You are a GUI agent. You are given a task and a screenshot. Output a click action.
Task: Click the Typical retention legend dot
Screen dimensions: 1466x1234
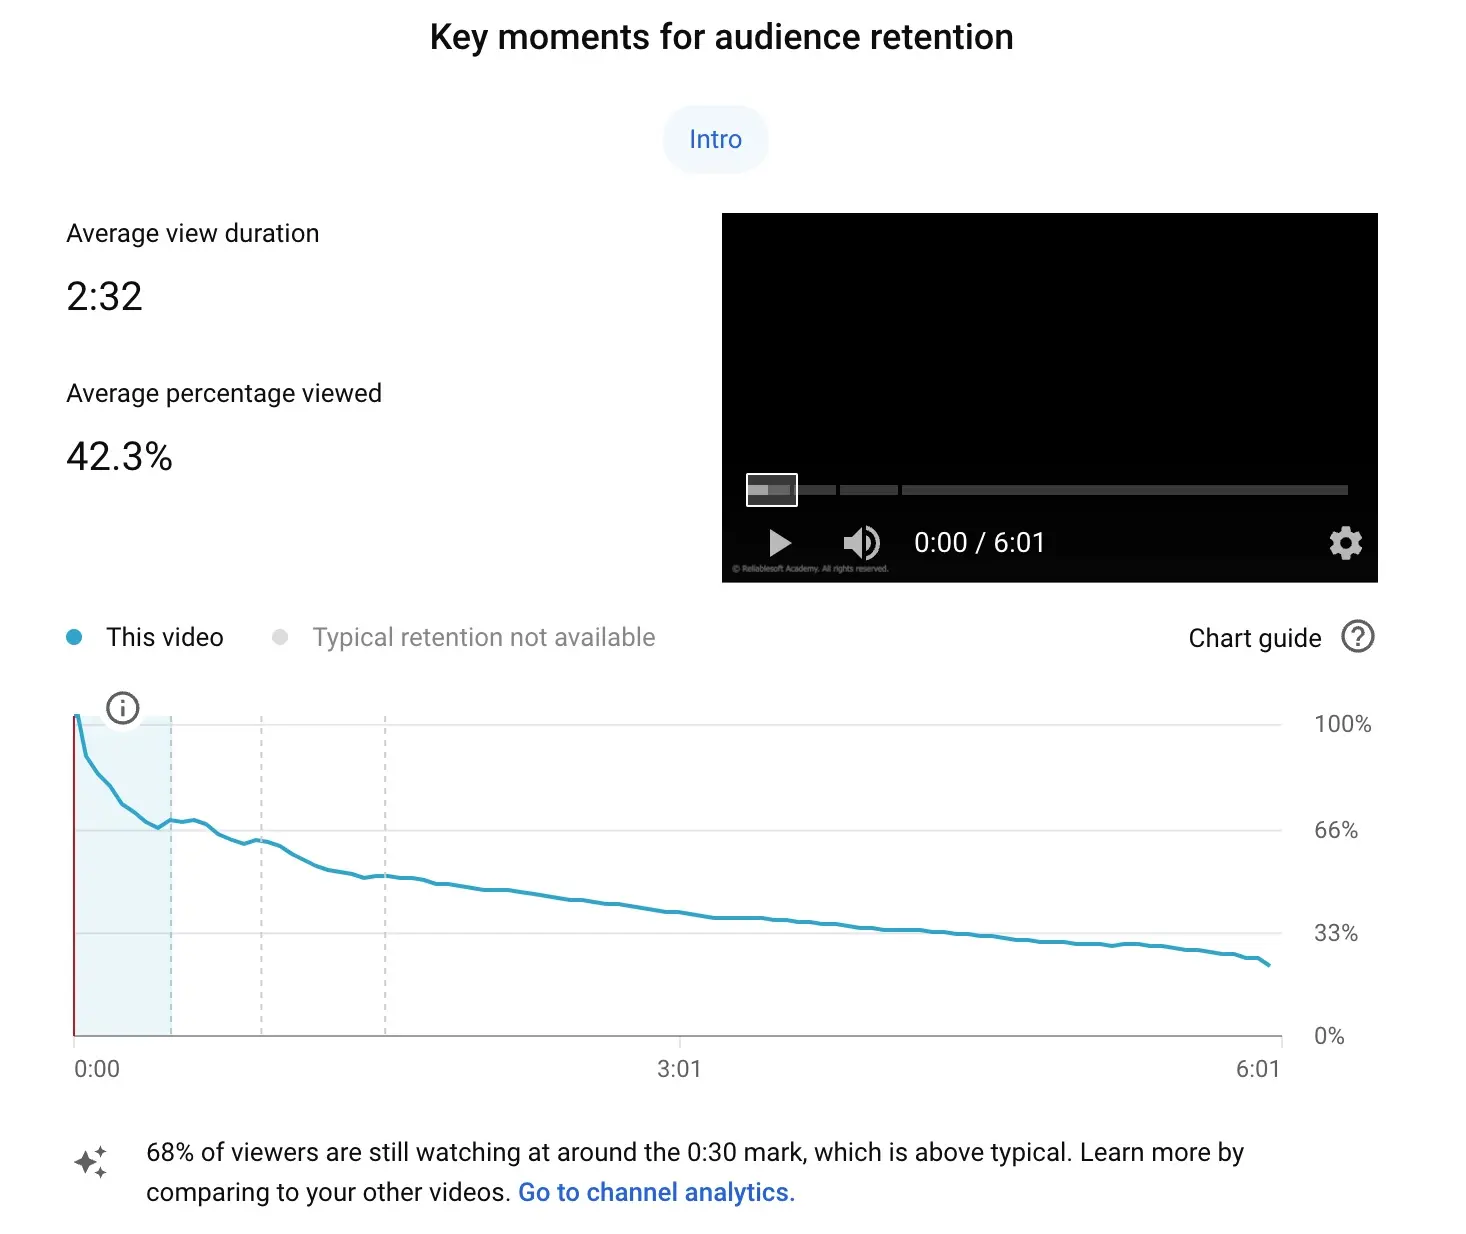[280, 637]
